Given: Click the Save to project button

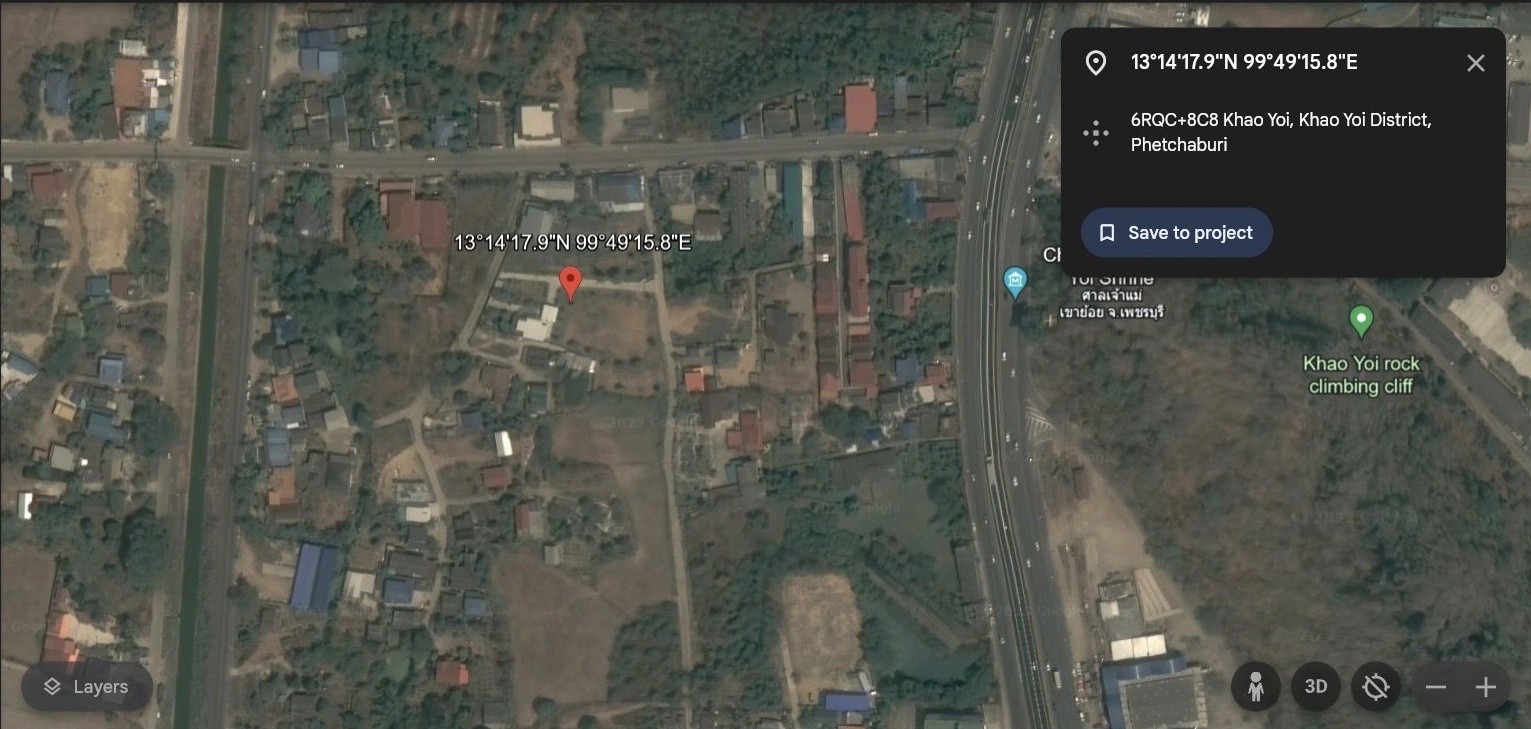Looking at the screenshot, I should 1176,233.
